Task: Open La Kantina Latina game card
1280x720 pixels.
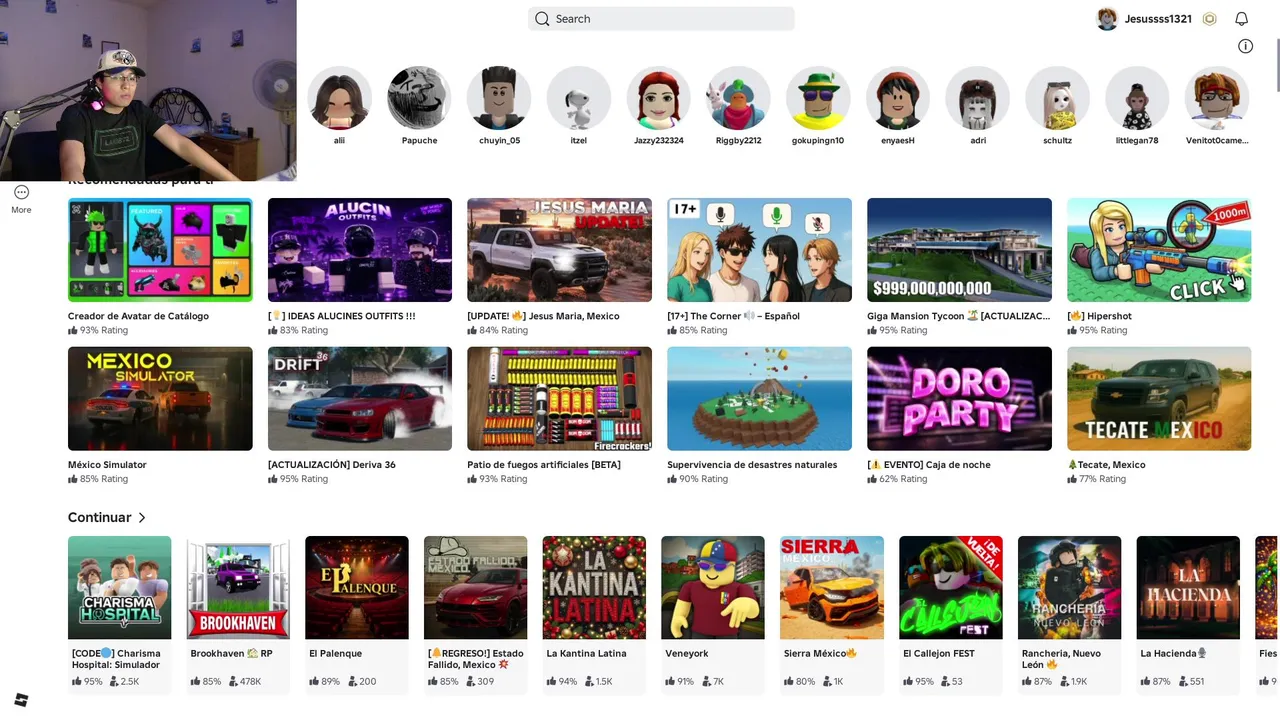Action: (x=594, y=612)
